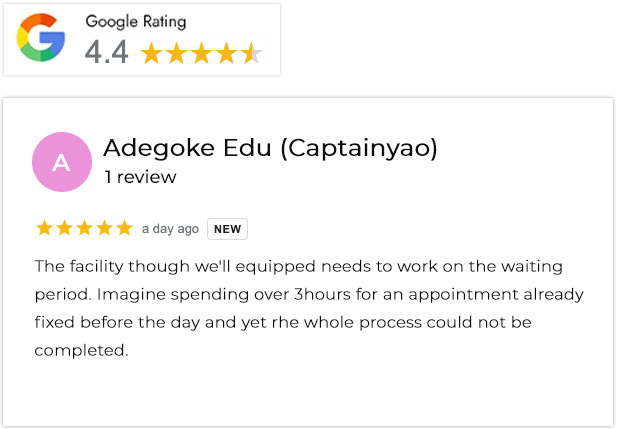The width and height of the screenshot is (617, 429).
Task: Click the pink avatar with letter A
Action: click(61, 161)
